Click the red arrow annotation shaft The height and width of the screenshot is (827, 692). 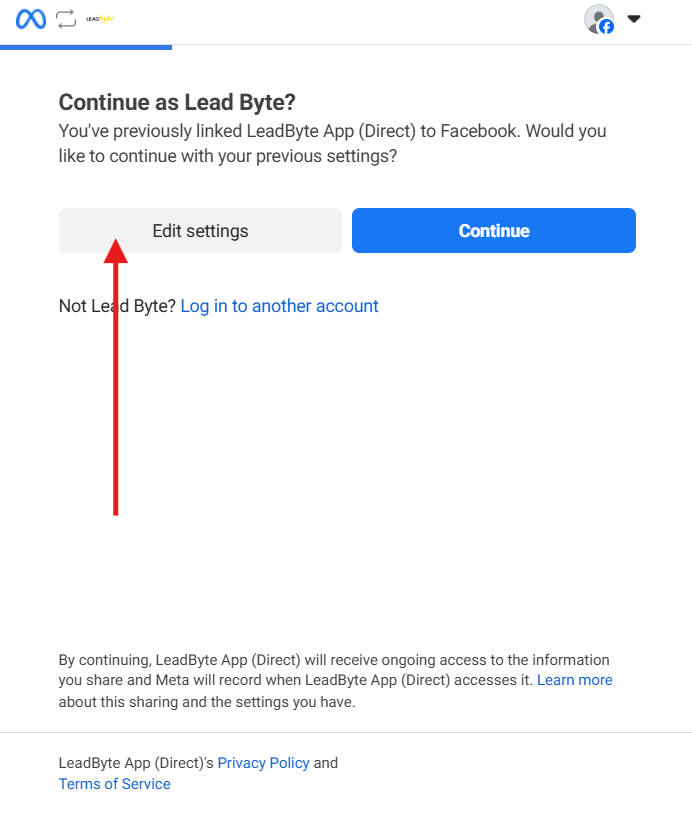click(116, 389)
